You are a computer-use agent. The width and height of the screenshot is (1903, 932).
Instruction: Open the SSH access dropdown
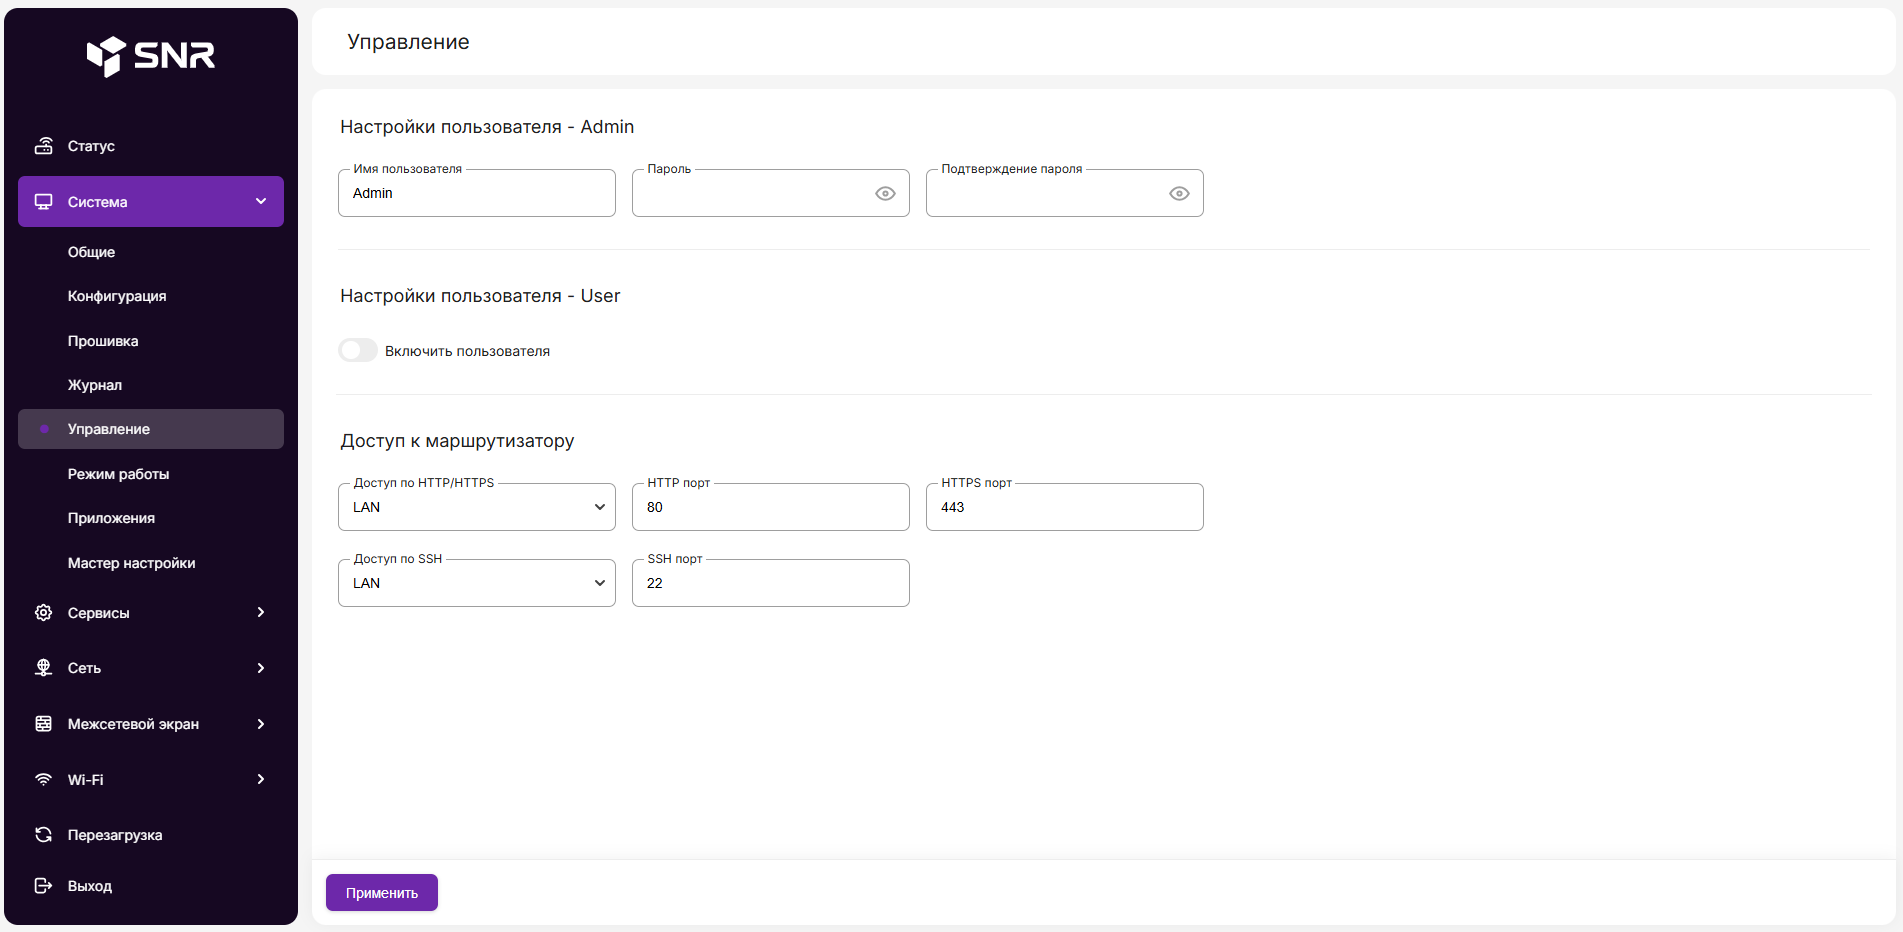(477, 584)
